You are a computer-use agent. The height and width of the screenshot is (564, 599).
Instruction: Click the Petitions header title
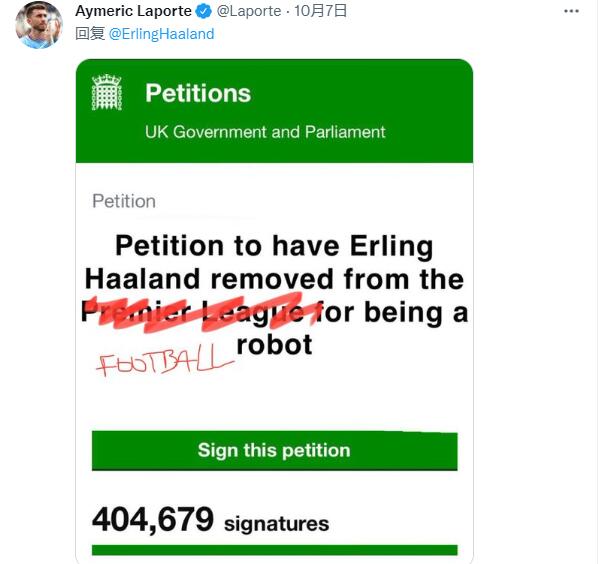[x=198, y=93]
